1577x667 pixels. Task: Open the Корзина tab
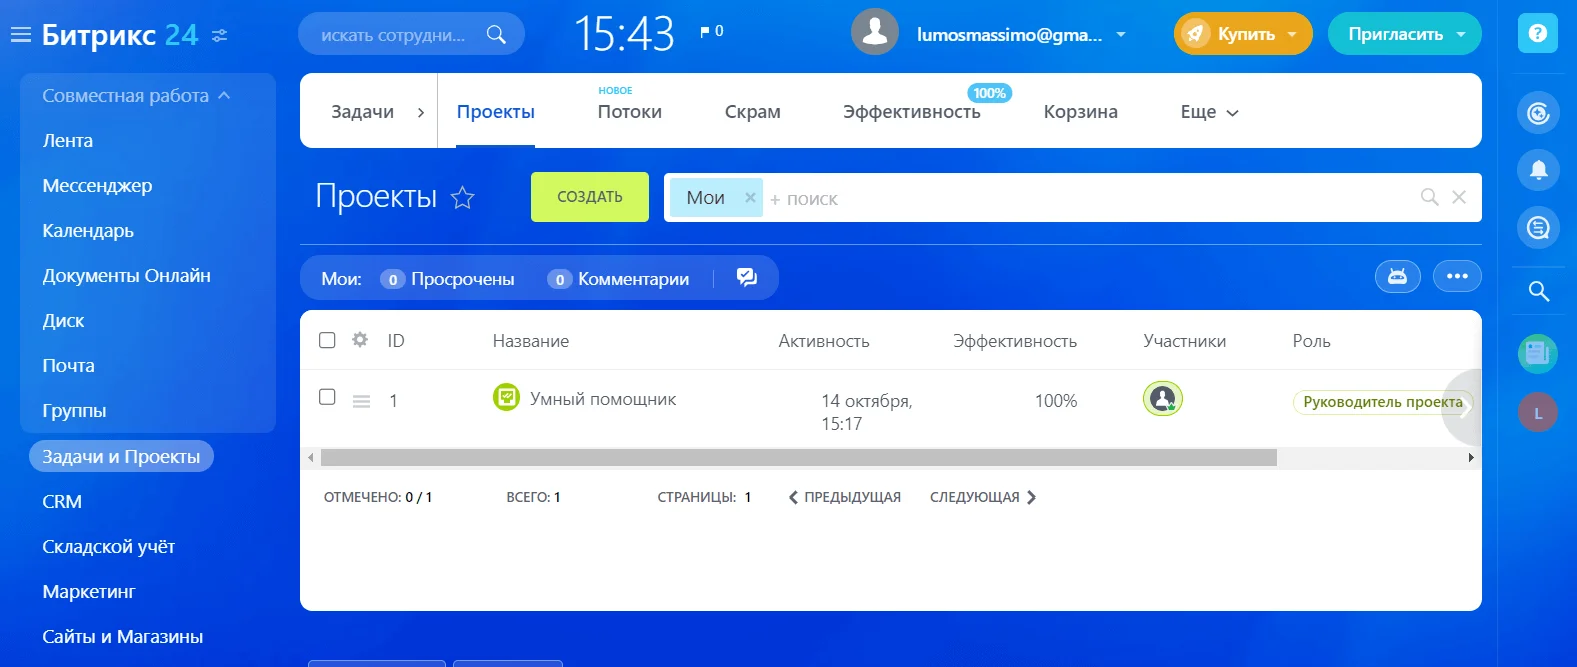tap(1081, 112)
